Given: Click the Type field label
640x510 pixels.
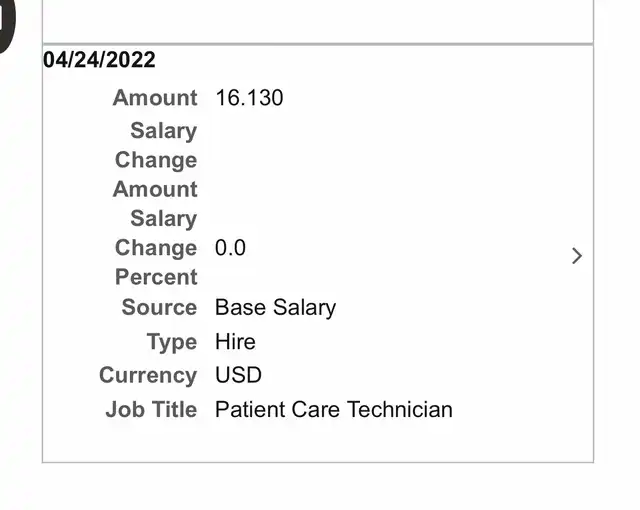Looking at the screenshot, I should (172, 342).
